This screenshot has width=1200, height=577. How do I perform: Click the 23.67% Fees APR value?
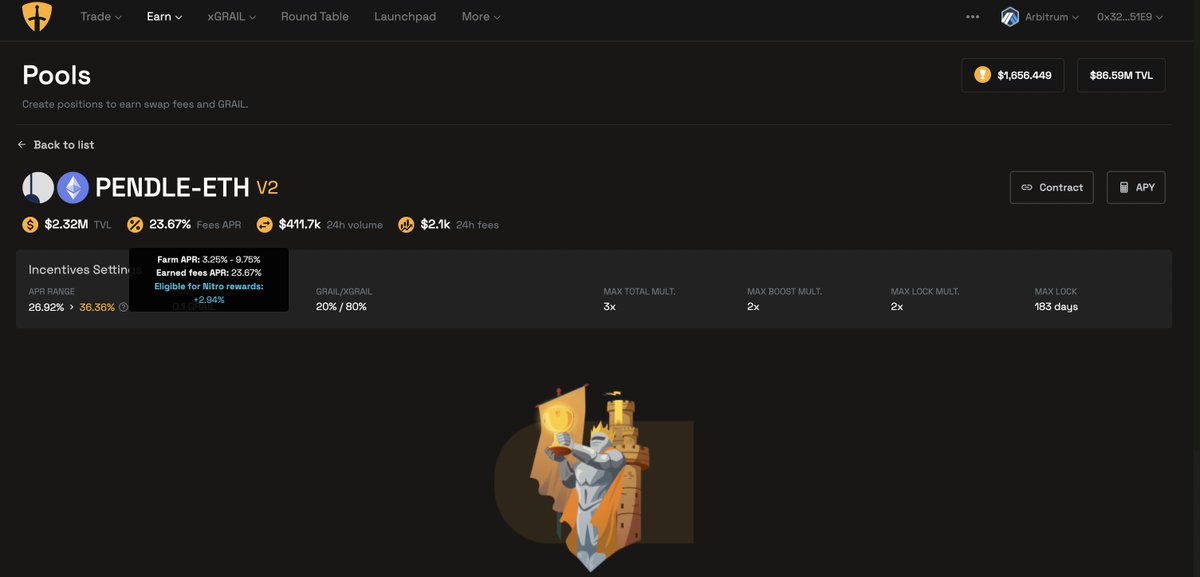[x=170, y=225]
